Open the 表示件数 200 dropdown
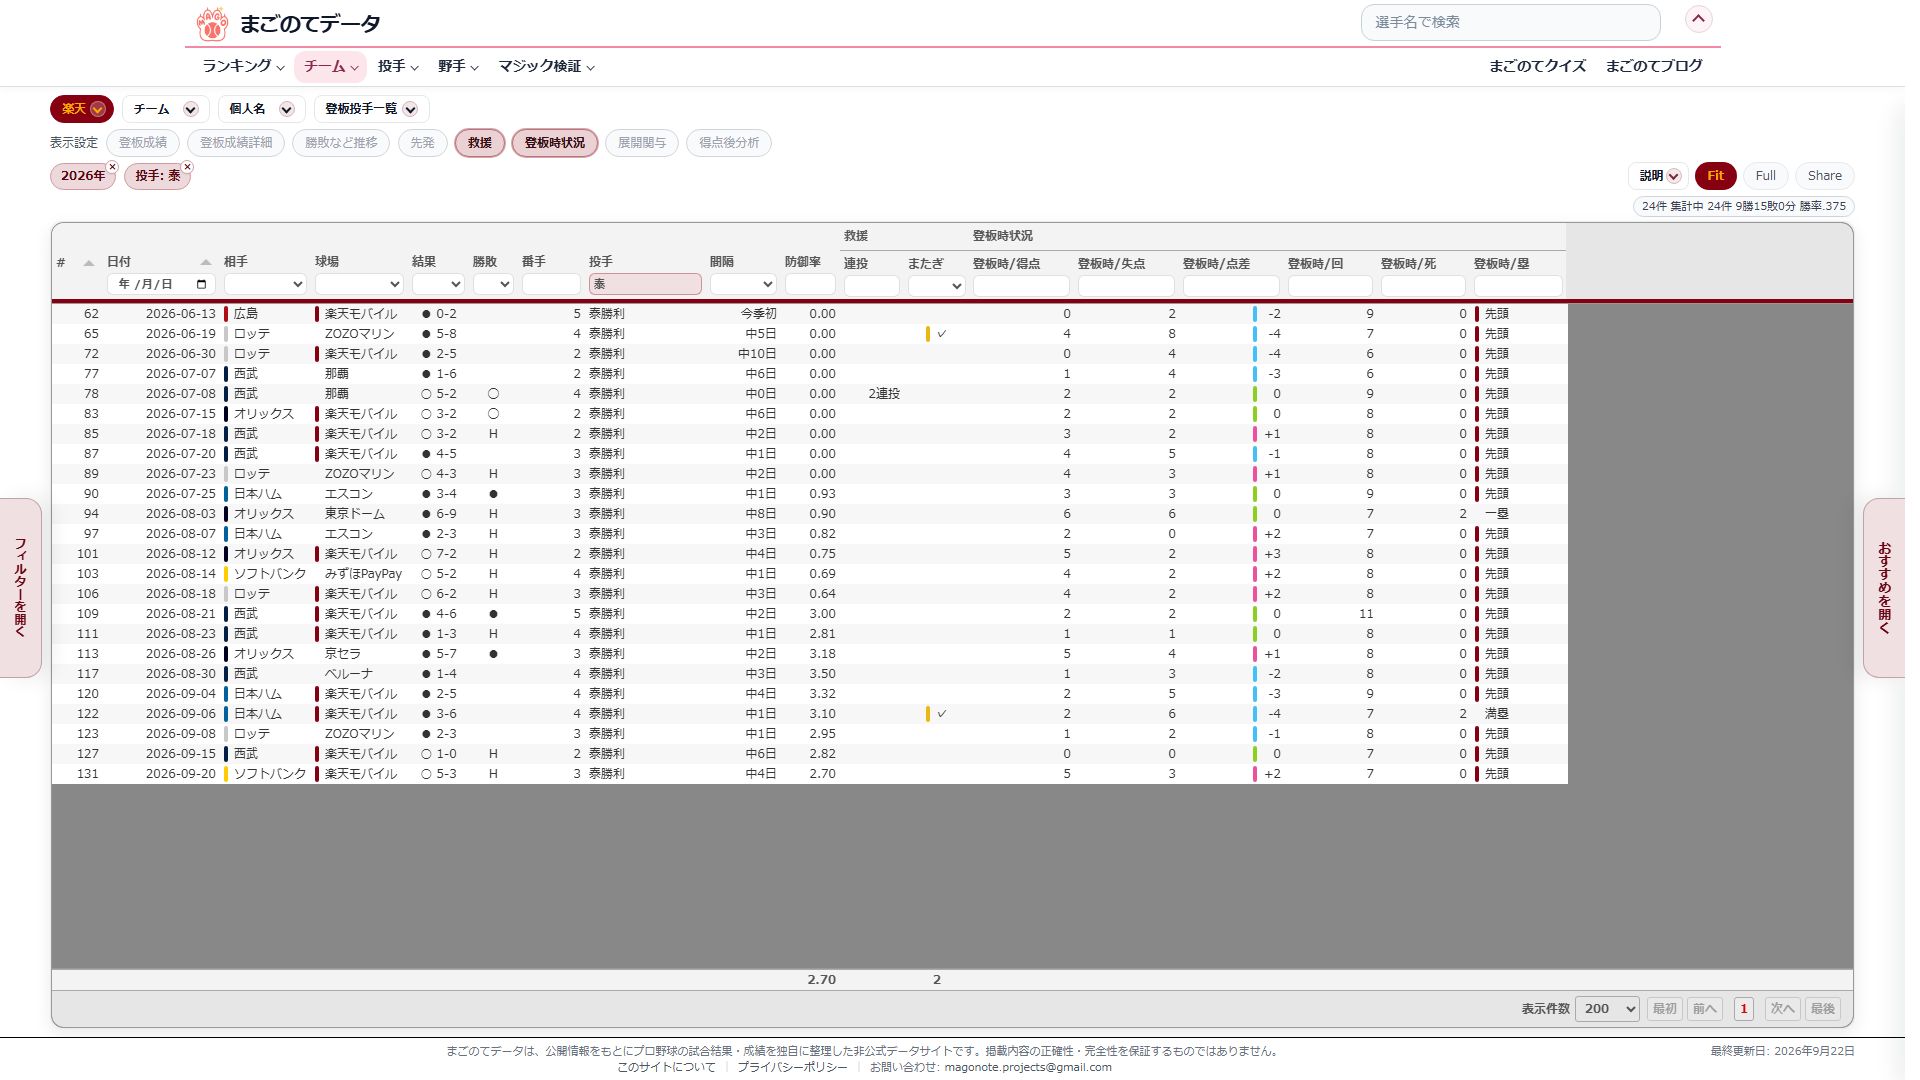The height and width of the screenshot is (1080, 1920). tap(1607, 1009)
